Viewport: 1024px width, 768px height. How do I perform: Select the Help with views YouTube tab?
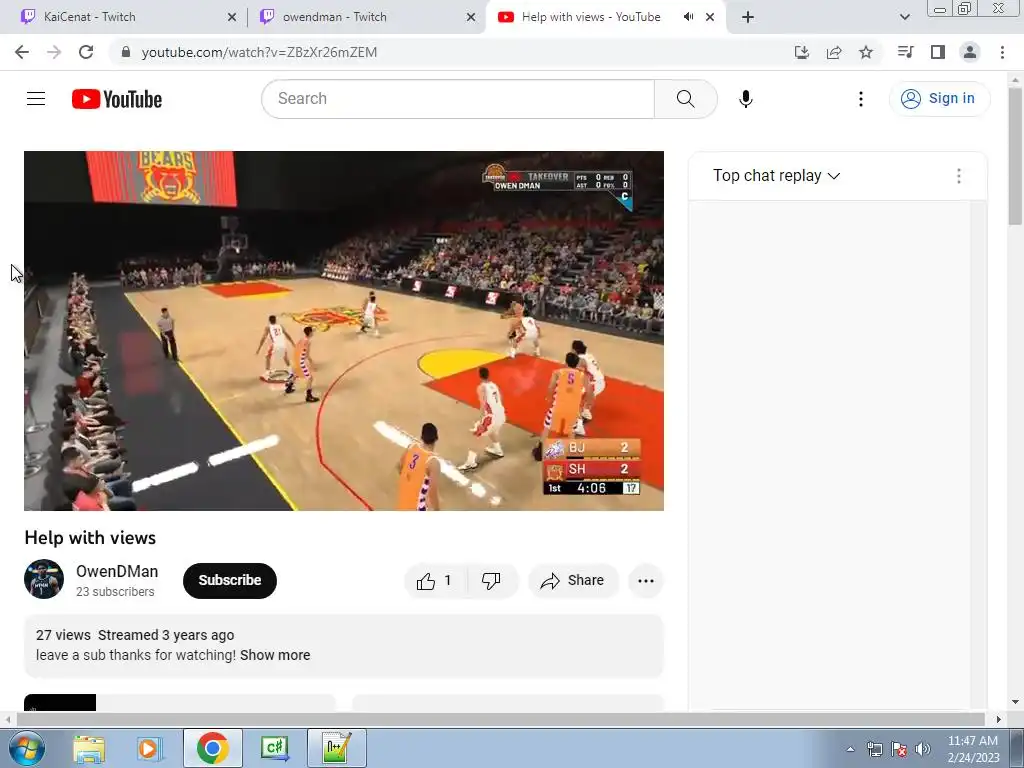[591, 17]
